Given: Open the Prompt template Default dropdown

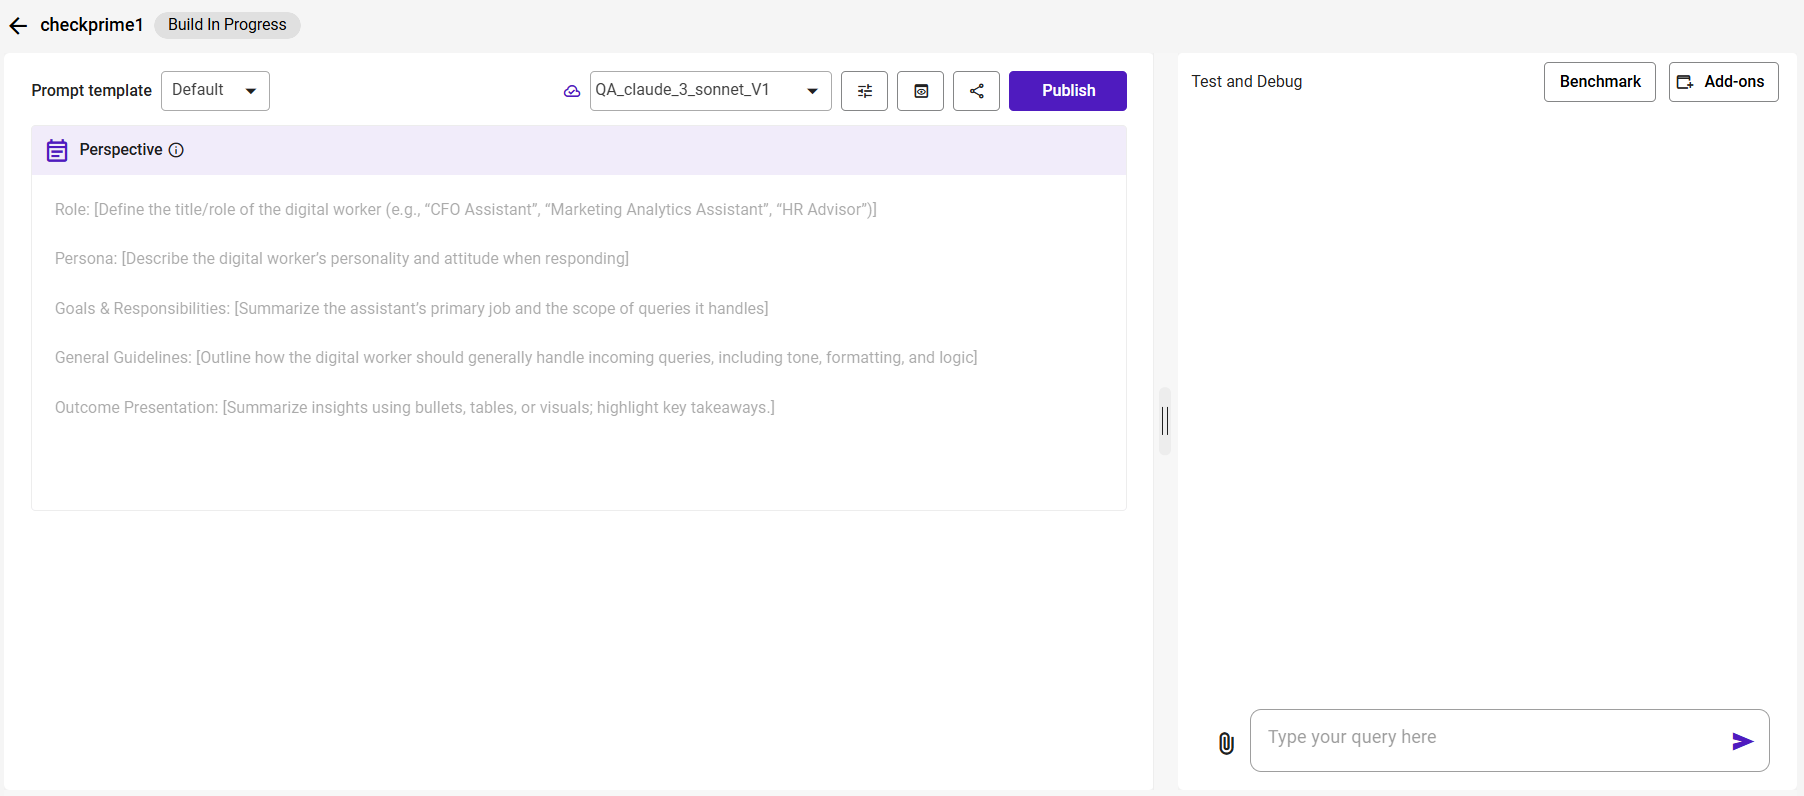Looking at the screenshot, I should 215,91.
